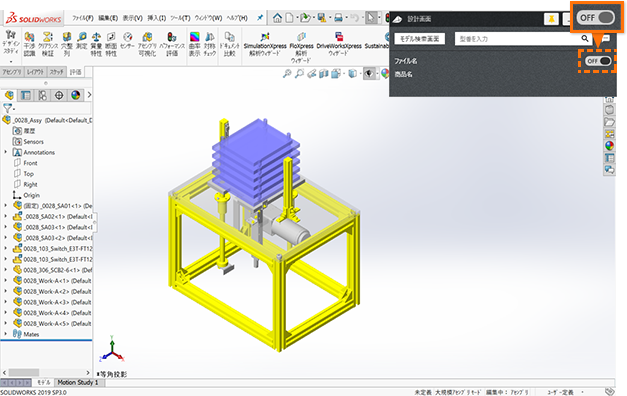Open ドキュメント比較 document compare
Viewport: 627px width, 396px height.
pyautogui.click(x=229, y=44)
